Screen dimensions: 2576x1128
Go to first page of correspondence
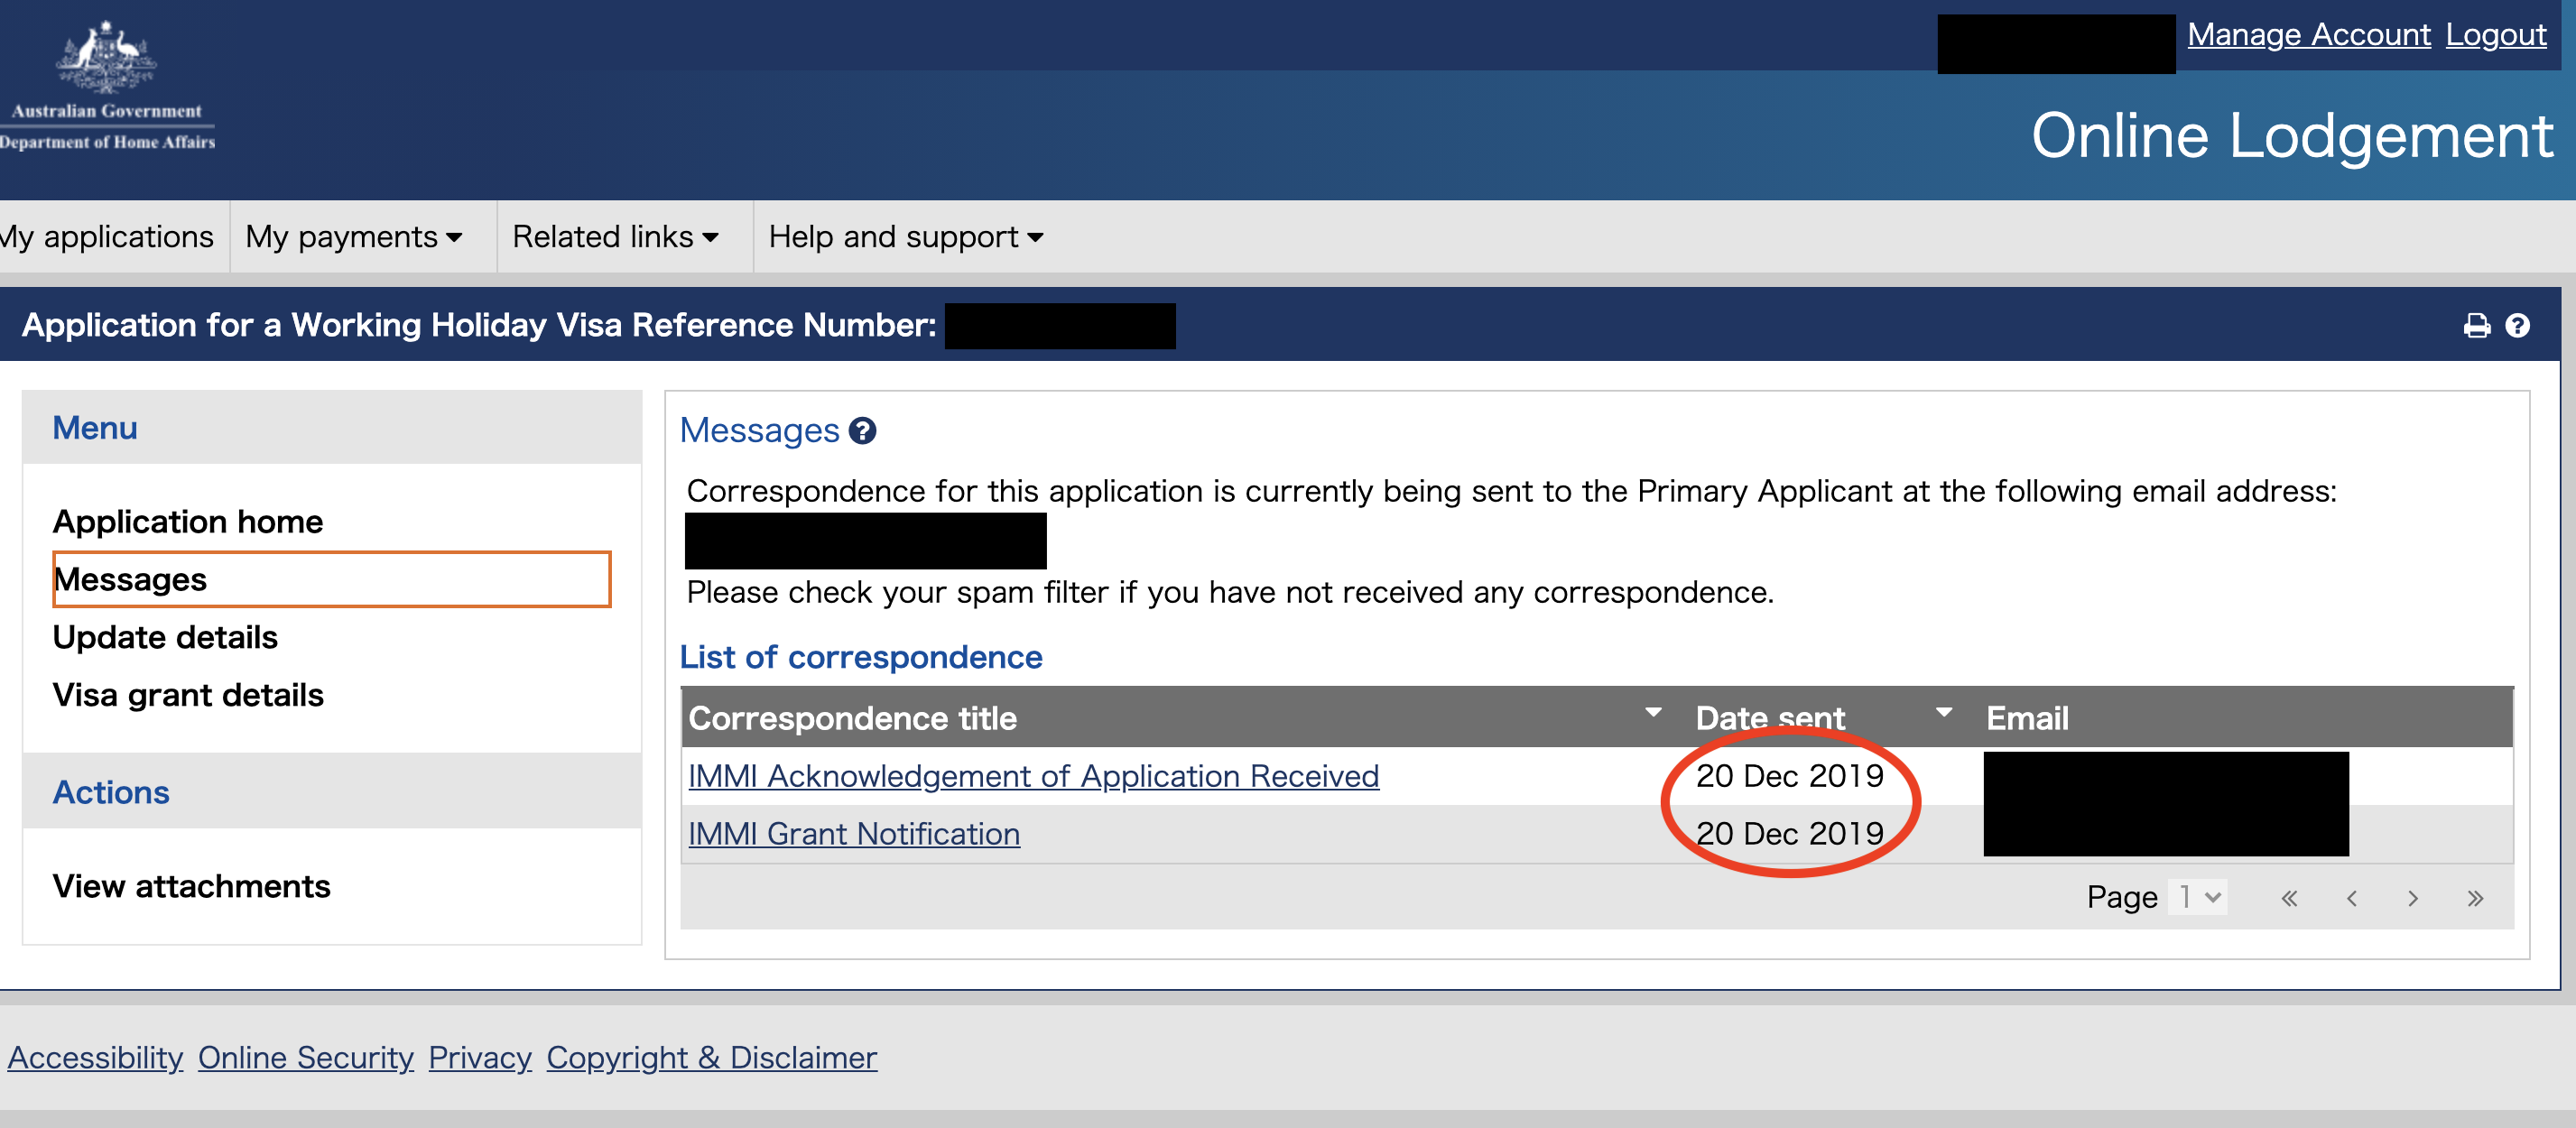[2289, 898]
